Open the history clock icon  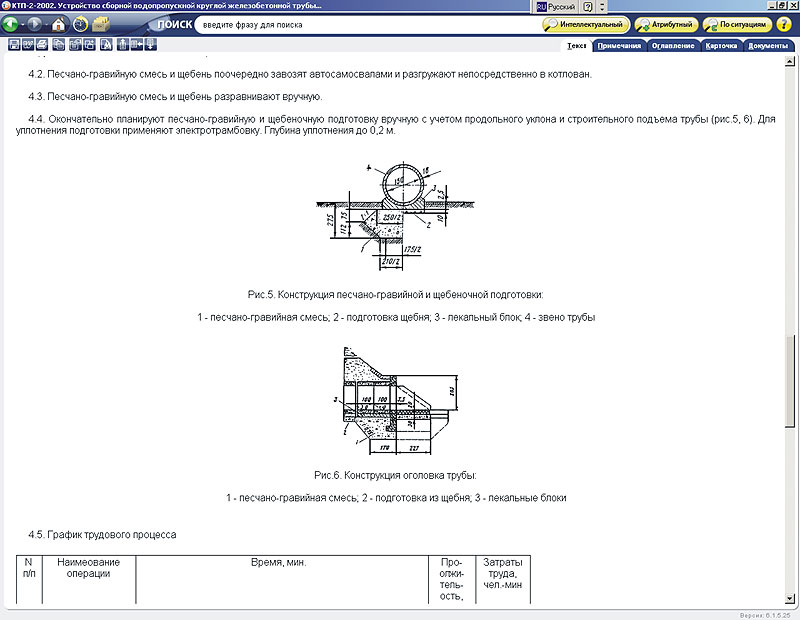pos(80,24)
